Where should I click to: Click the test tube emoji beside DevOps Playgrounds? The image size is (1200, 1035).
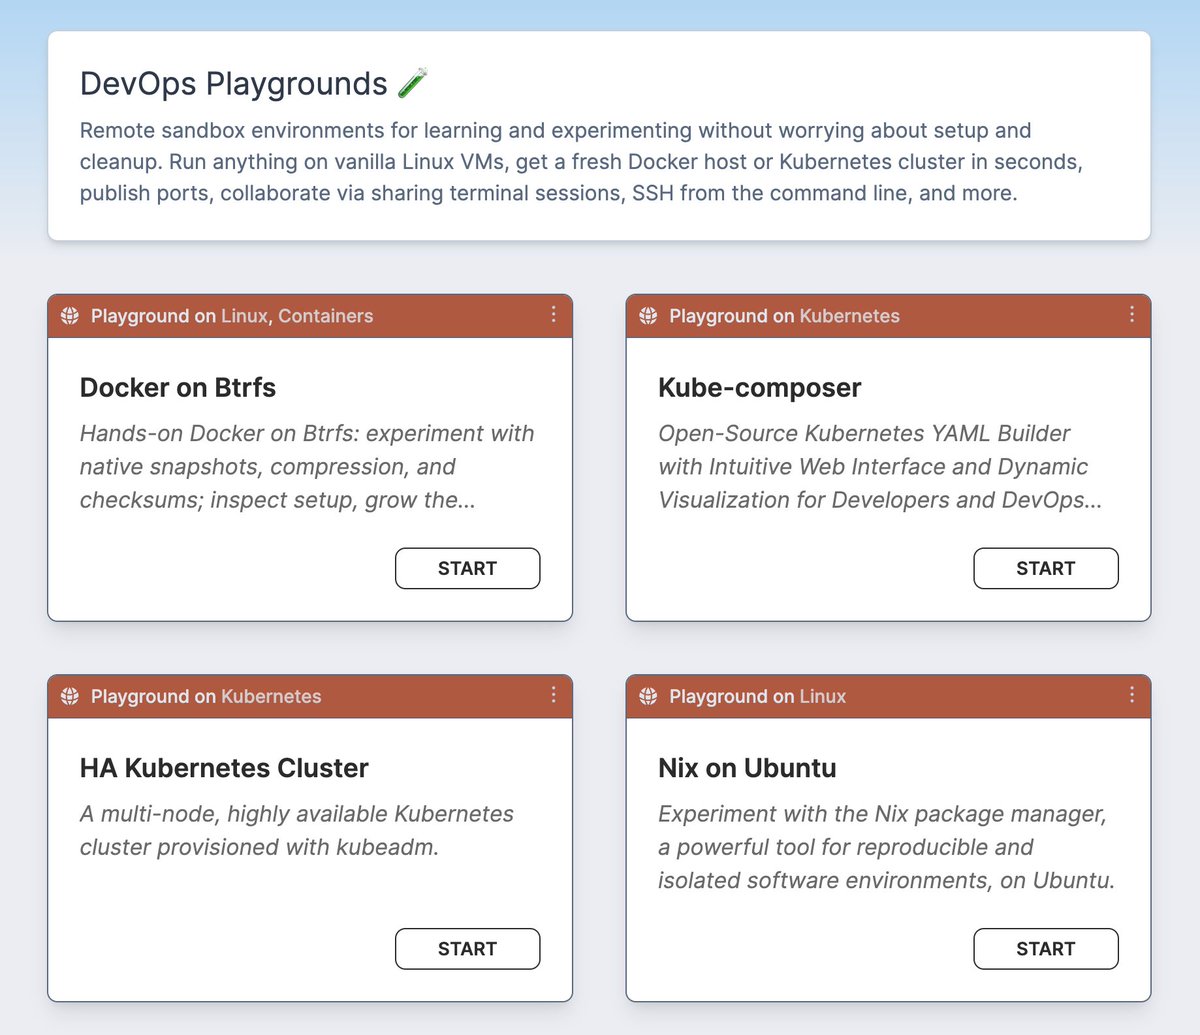point(413,83)
